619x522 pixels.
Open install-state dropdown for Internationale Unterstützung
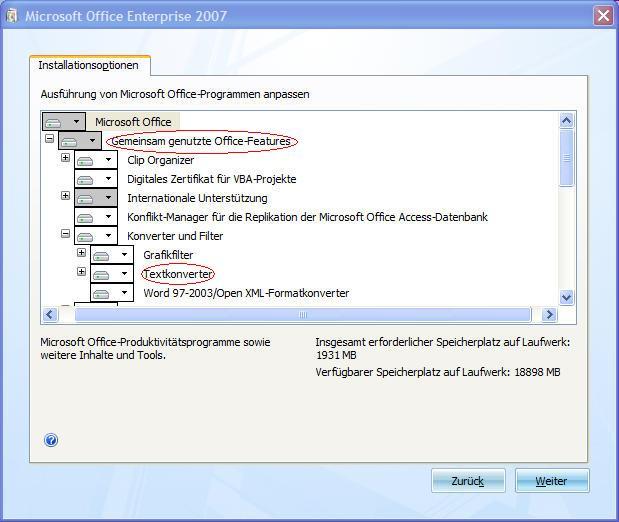click(96, 198)
